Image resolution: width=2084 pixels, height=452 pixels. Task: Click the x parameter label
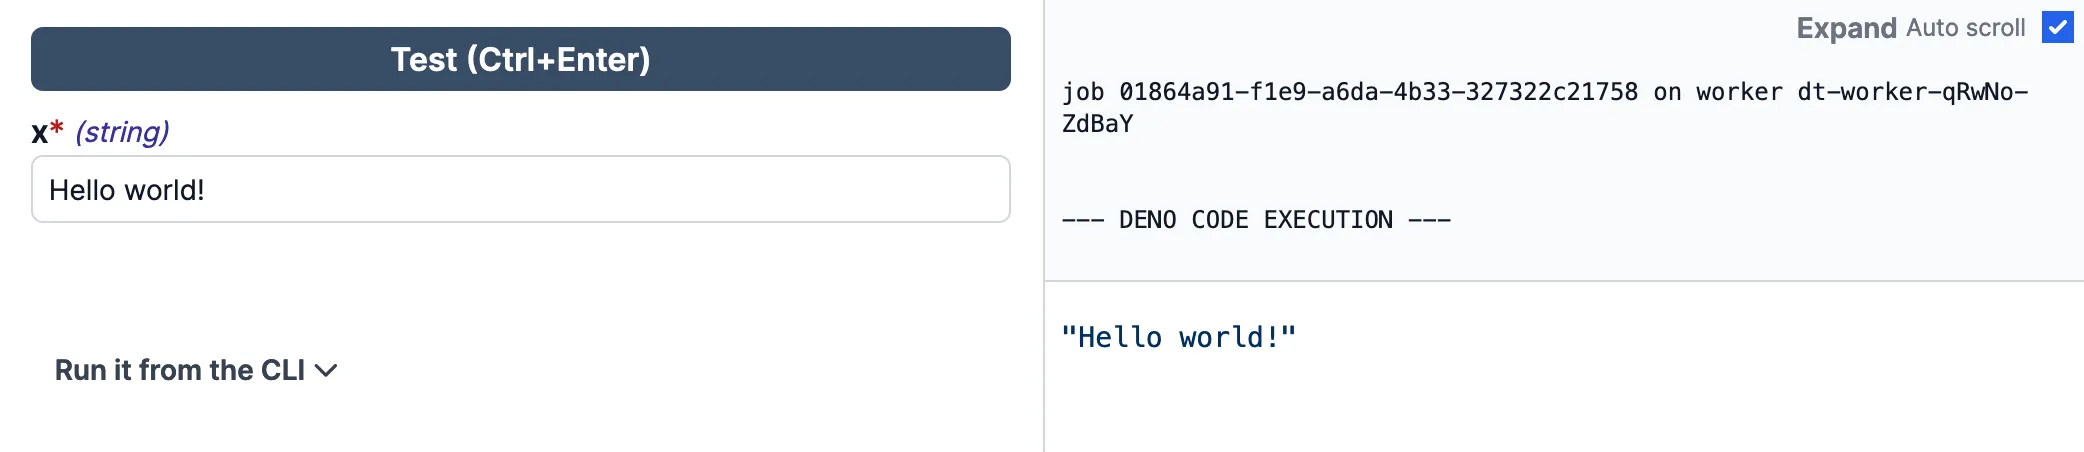[x=39, y=133]
